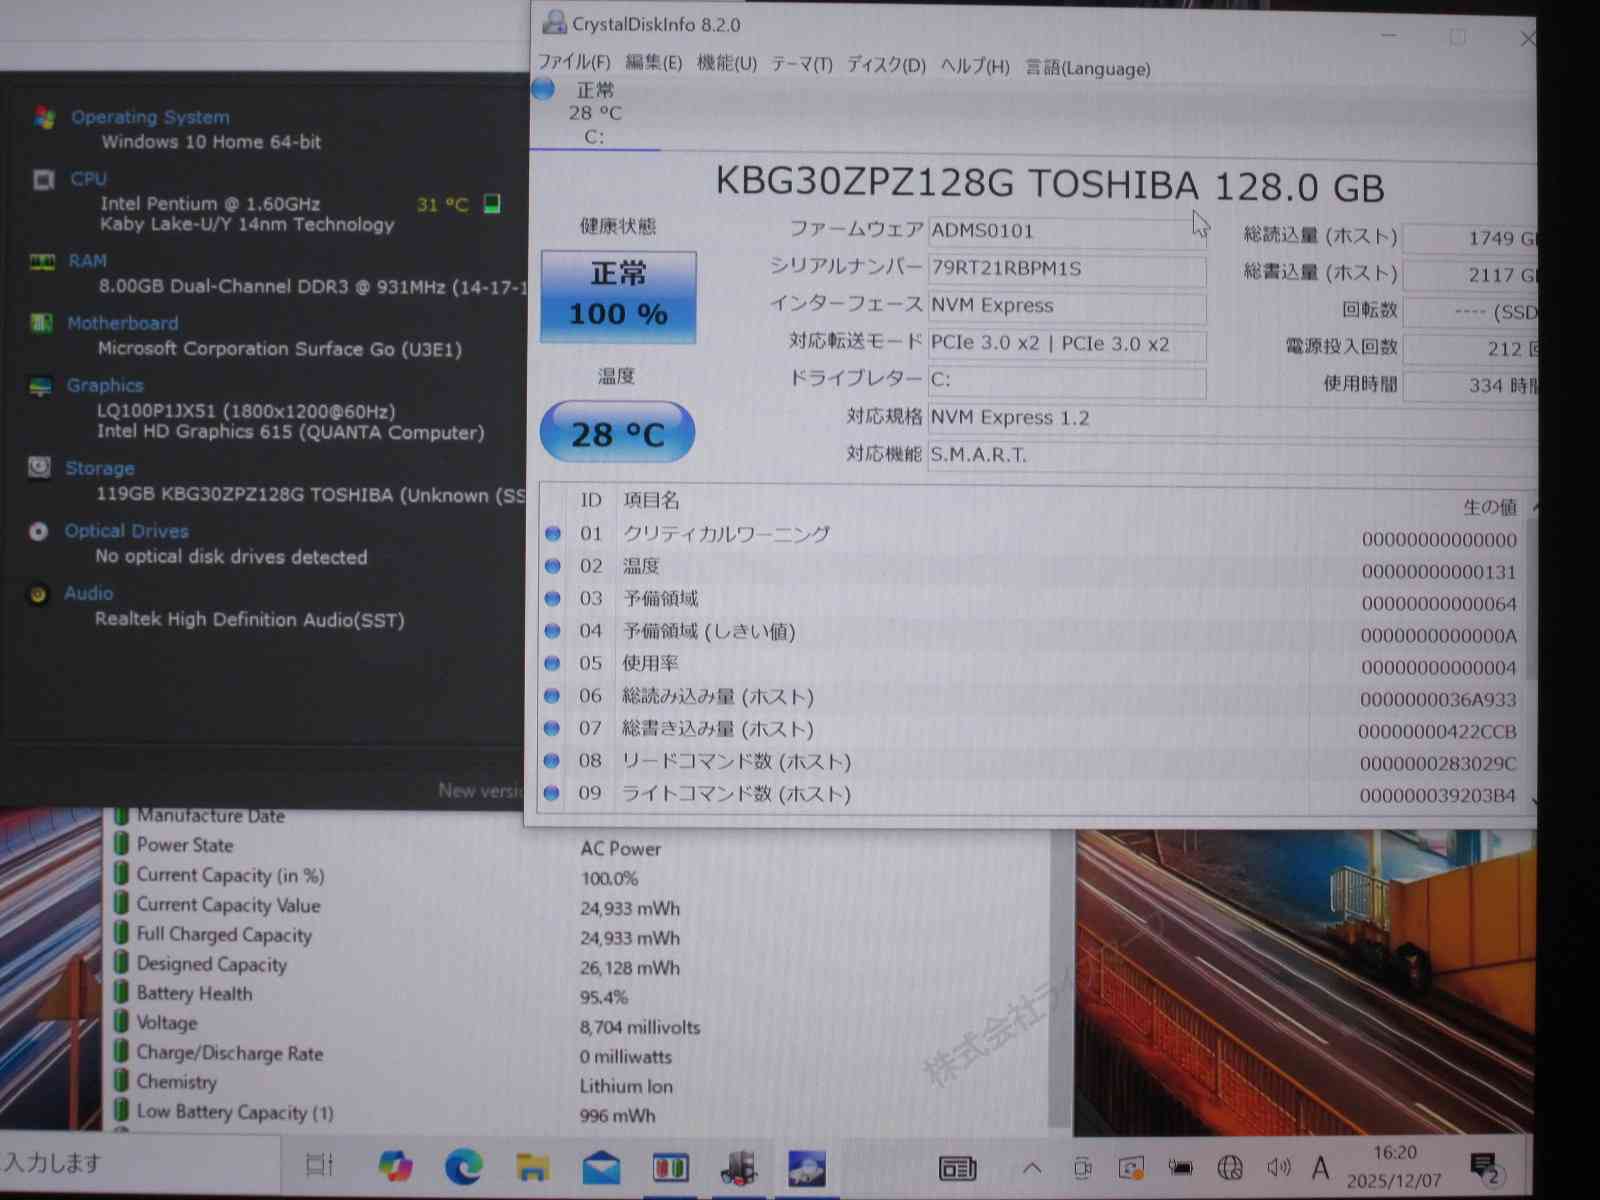Open the notification center icon
Image resolution: width=1600 pixels, height=1200 pixels.
pos(1484,1167)
